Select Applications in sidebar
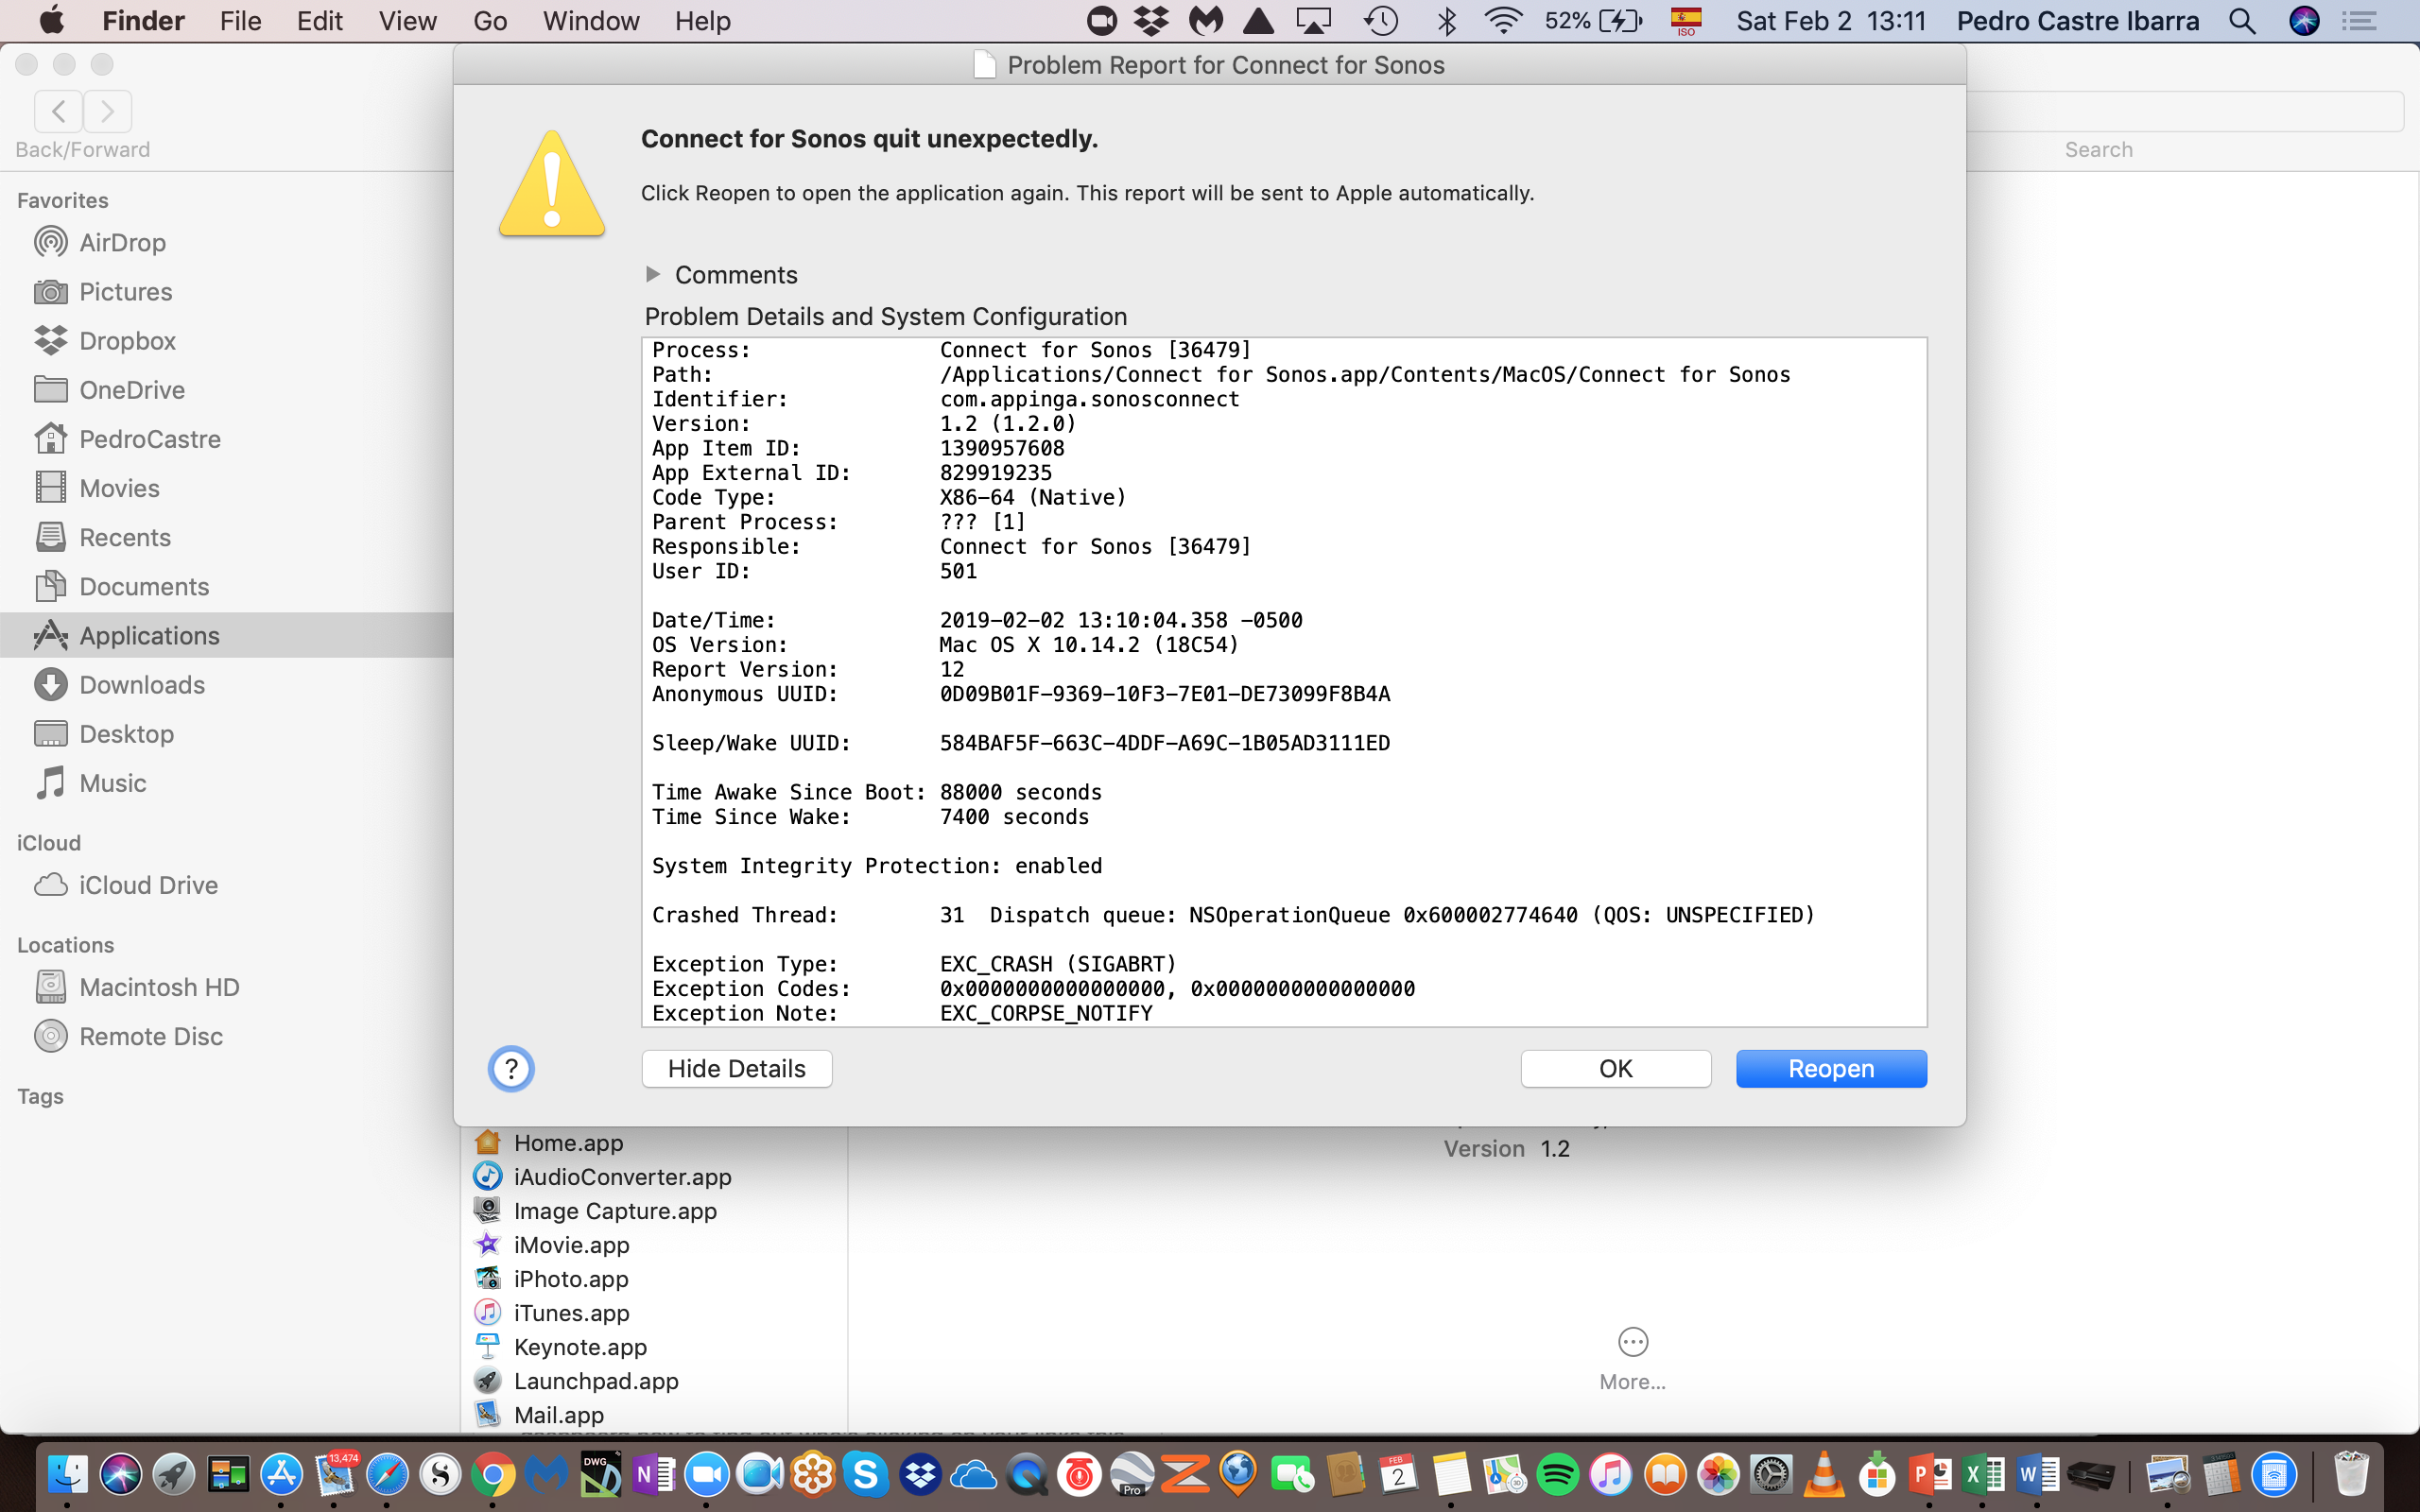2420x1512 pixels. click(149, 635)
